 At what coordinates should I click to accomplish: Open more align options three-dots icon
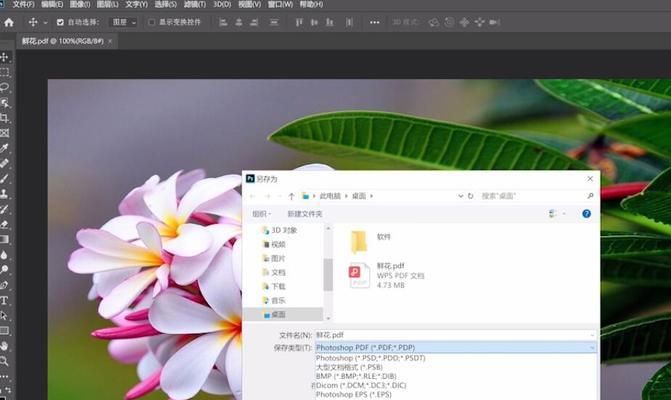coord(374,22)
